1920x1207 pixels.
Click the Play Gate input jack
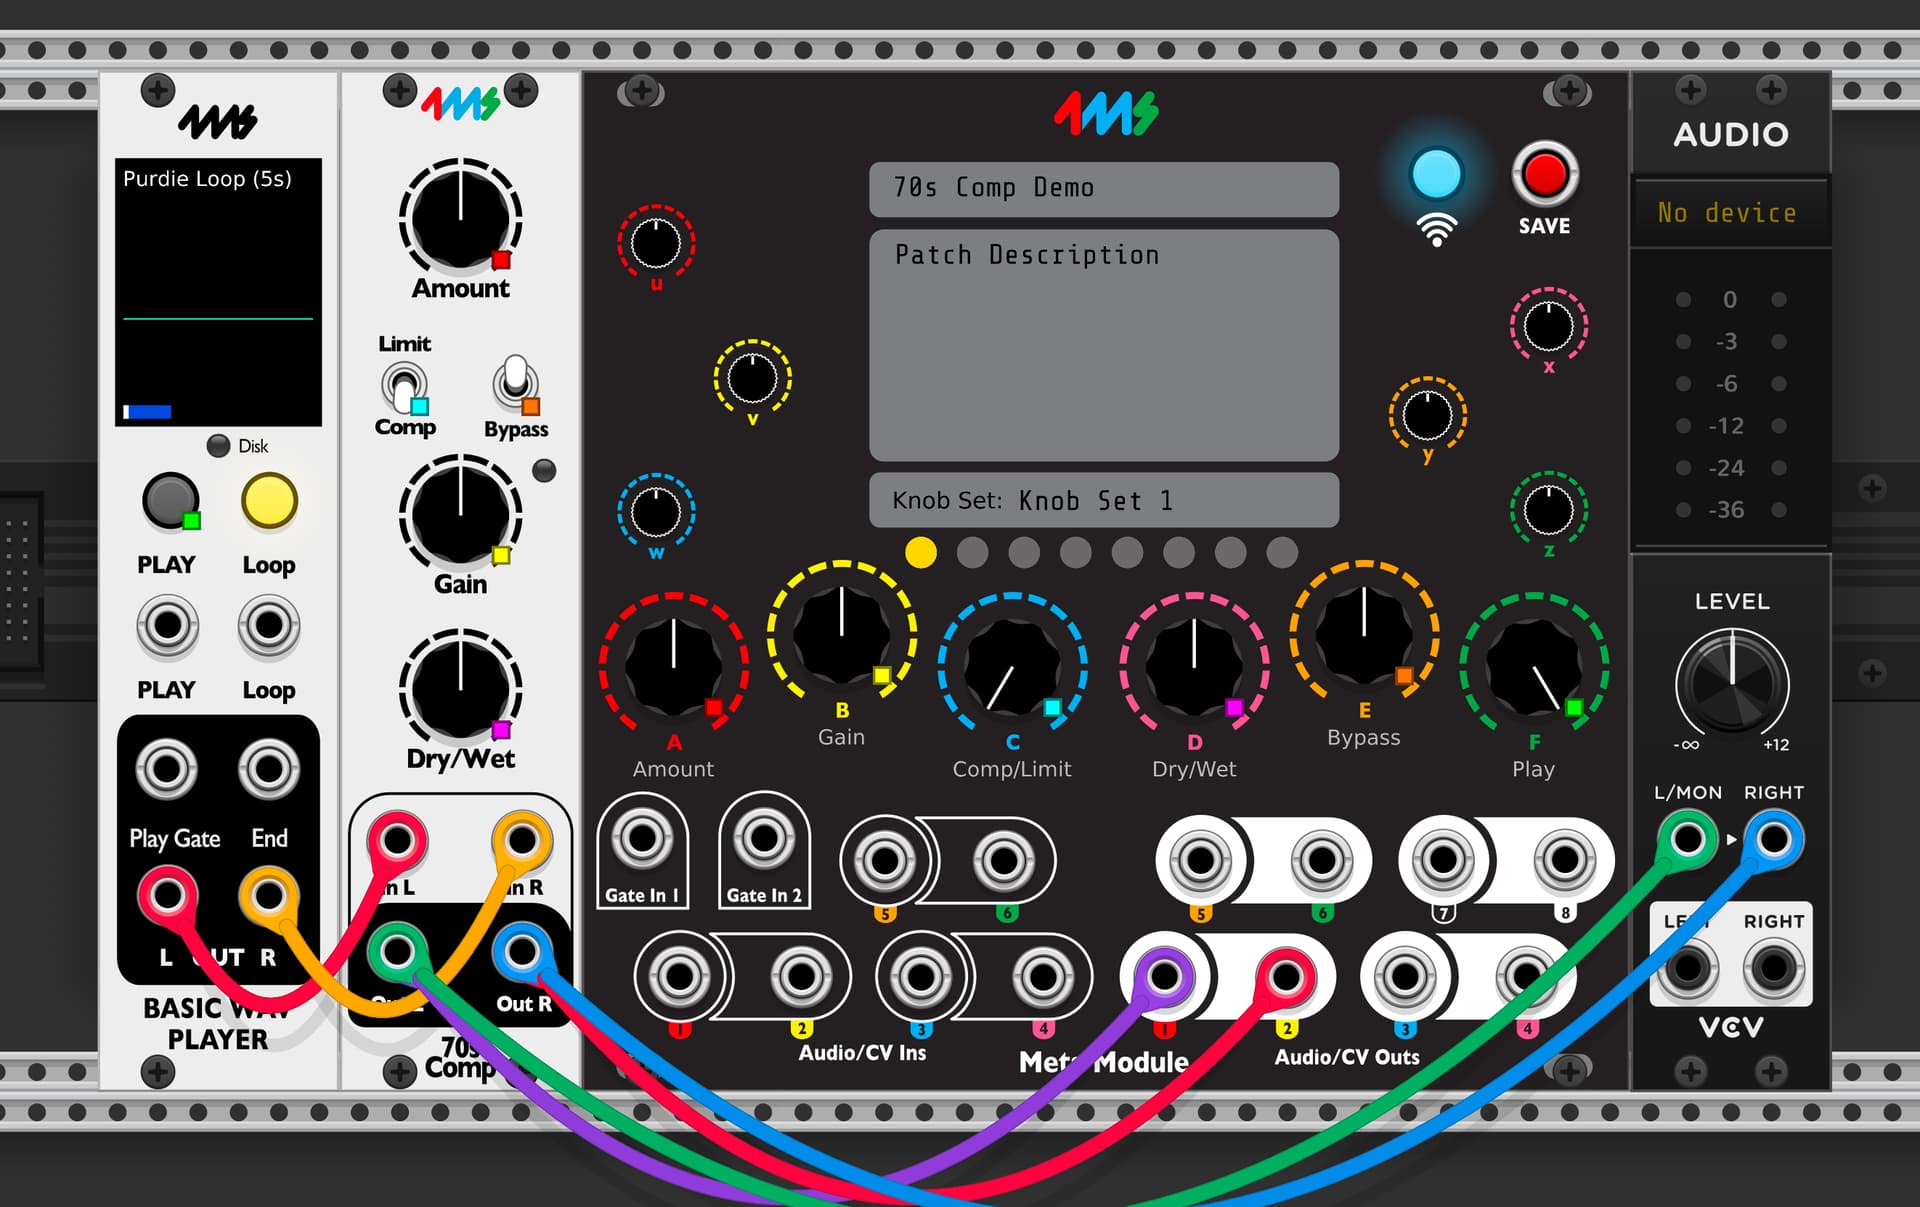coord(167,770)
